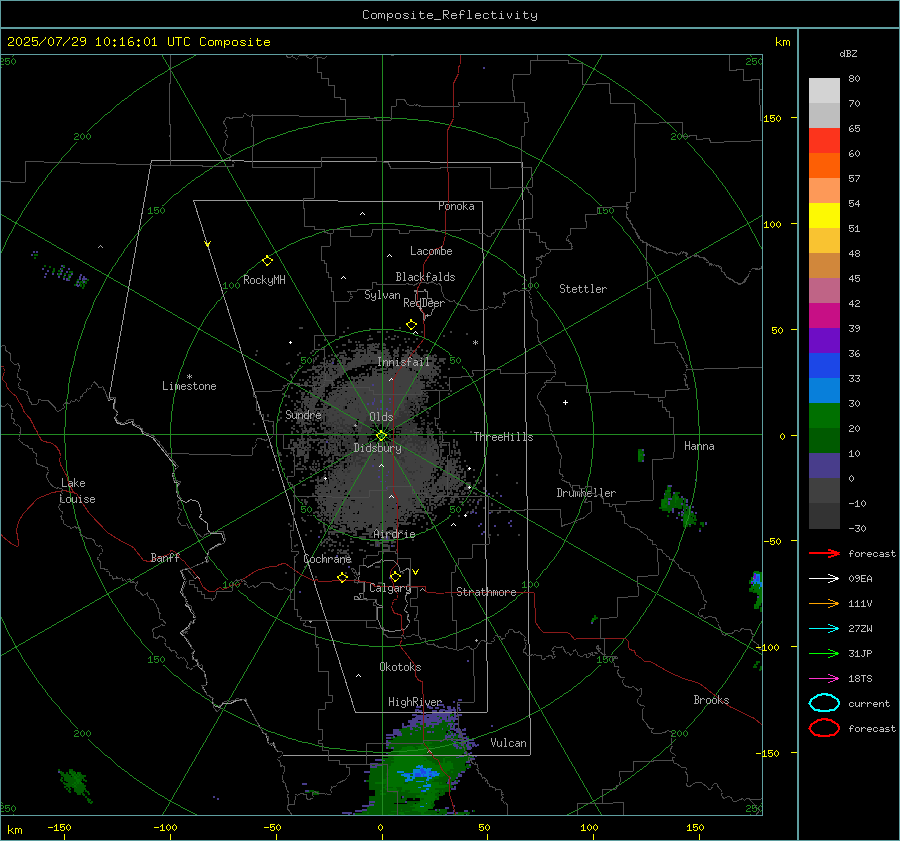Click the magenta swatch in the dBZ scale
The image size is (900, 841).
(x=824, y=316)
